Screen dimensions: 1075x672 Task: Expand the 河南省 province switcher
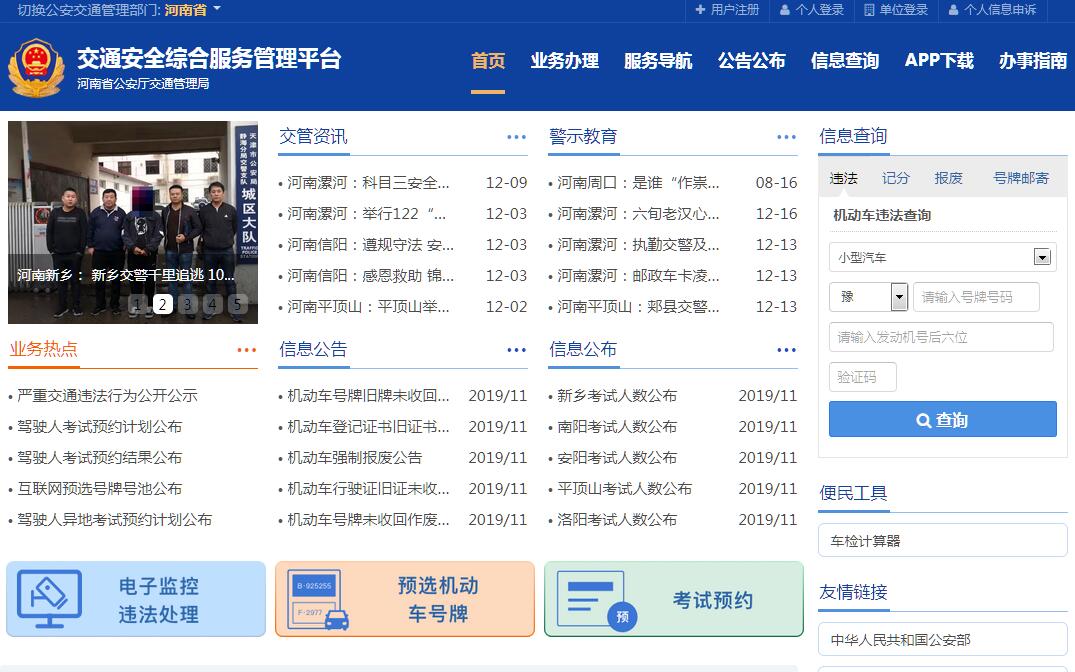(x=192, y=10)
